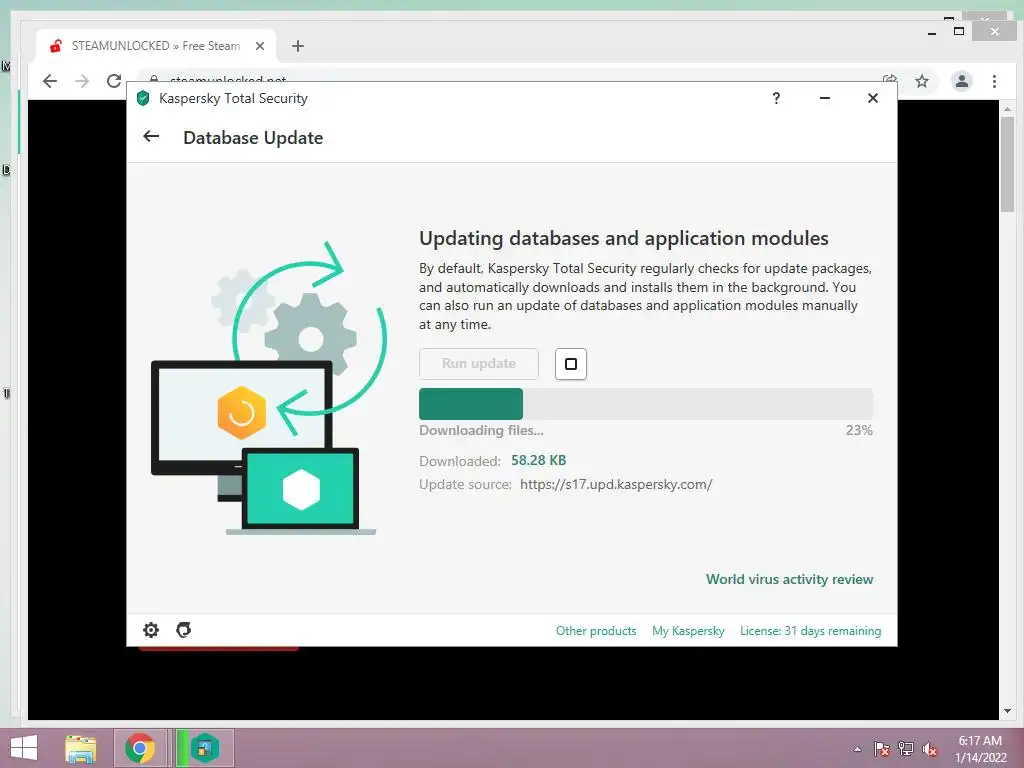This screenshot has width=1024, height=768.
Task: Open File Explorer from taskbar
Action: pyautogui.click(x=81, y=748)
